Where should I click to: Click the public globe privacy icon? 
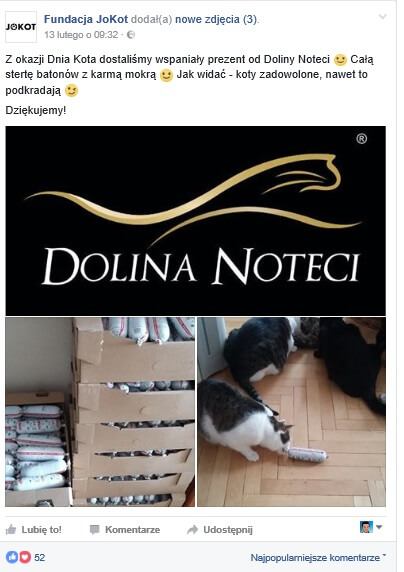pyautogui.click(x=131, y=35)
